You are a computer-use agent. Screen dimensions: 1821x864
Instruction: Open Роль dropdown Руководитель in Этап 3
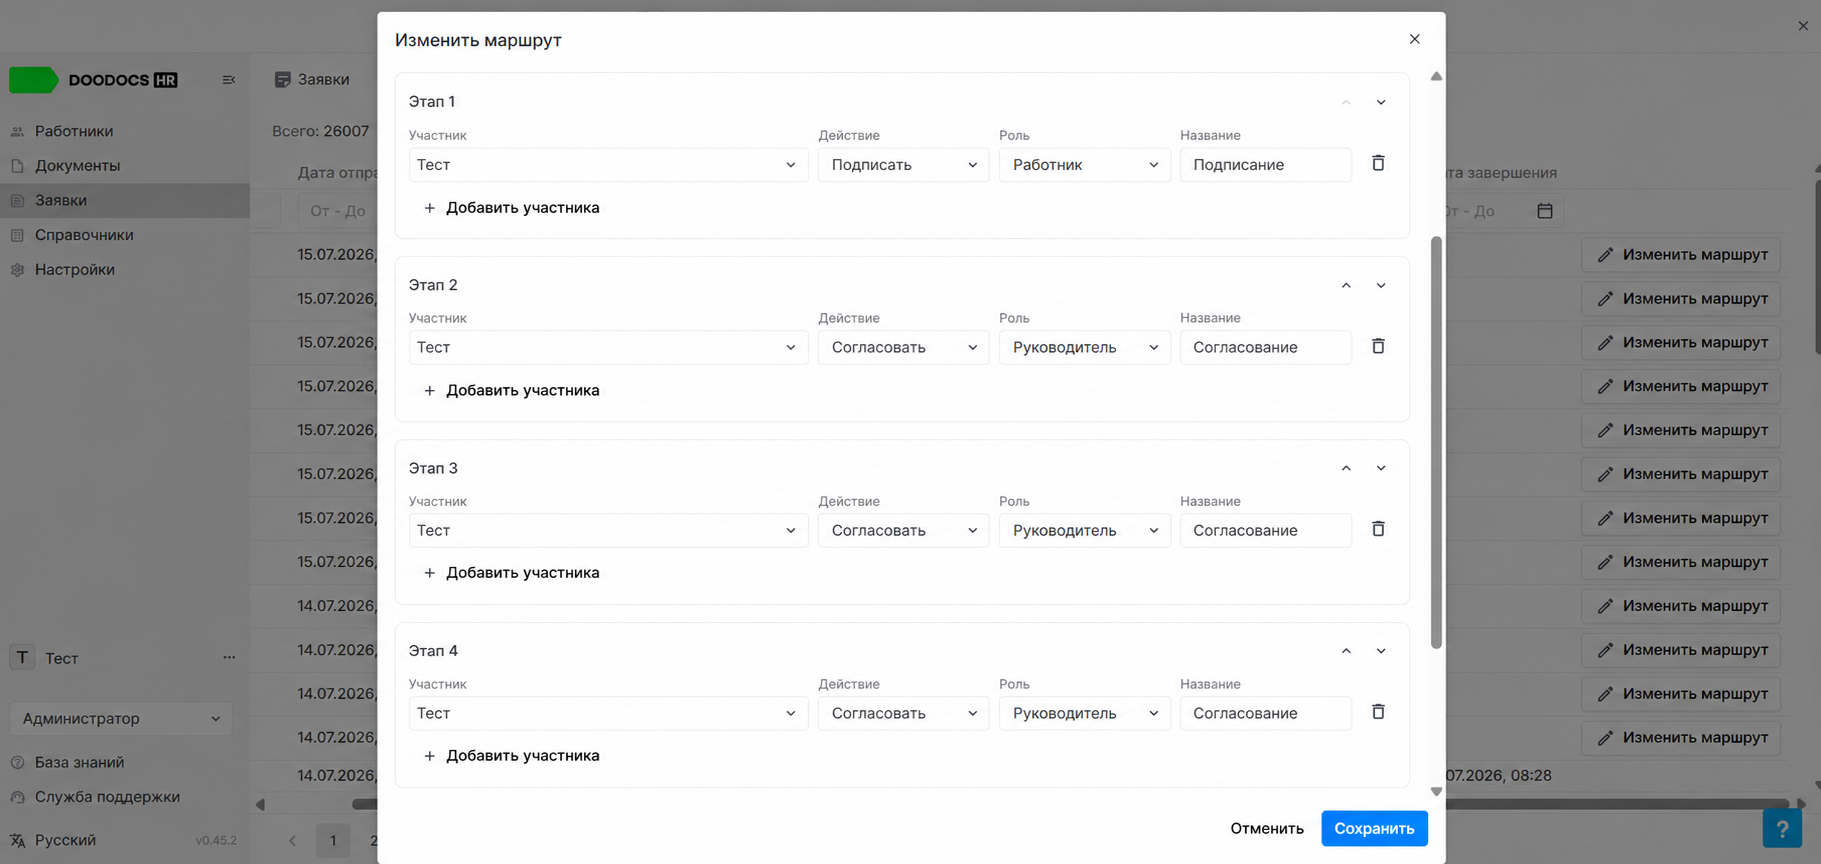coord(1084,530)
